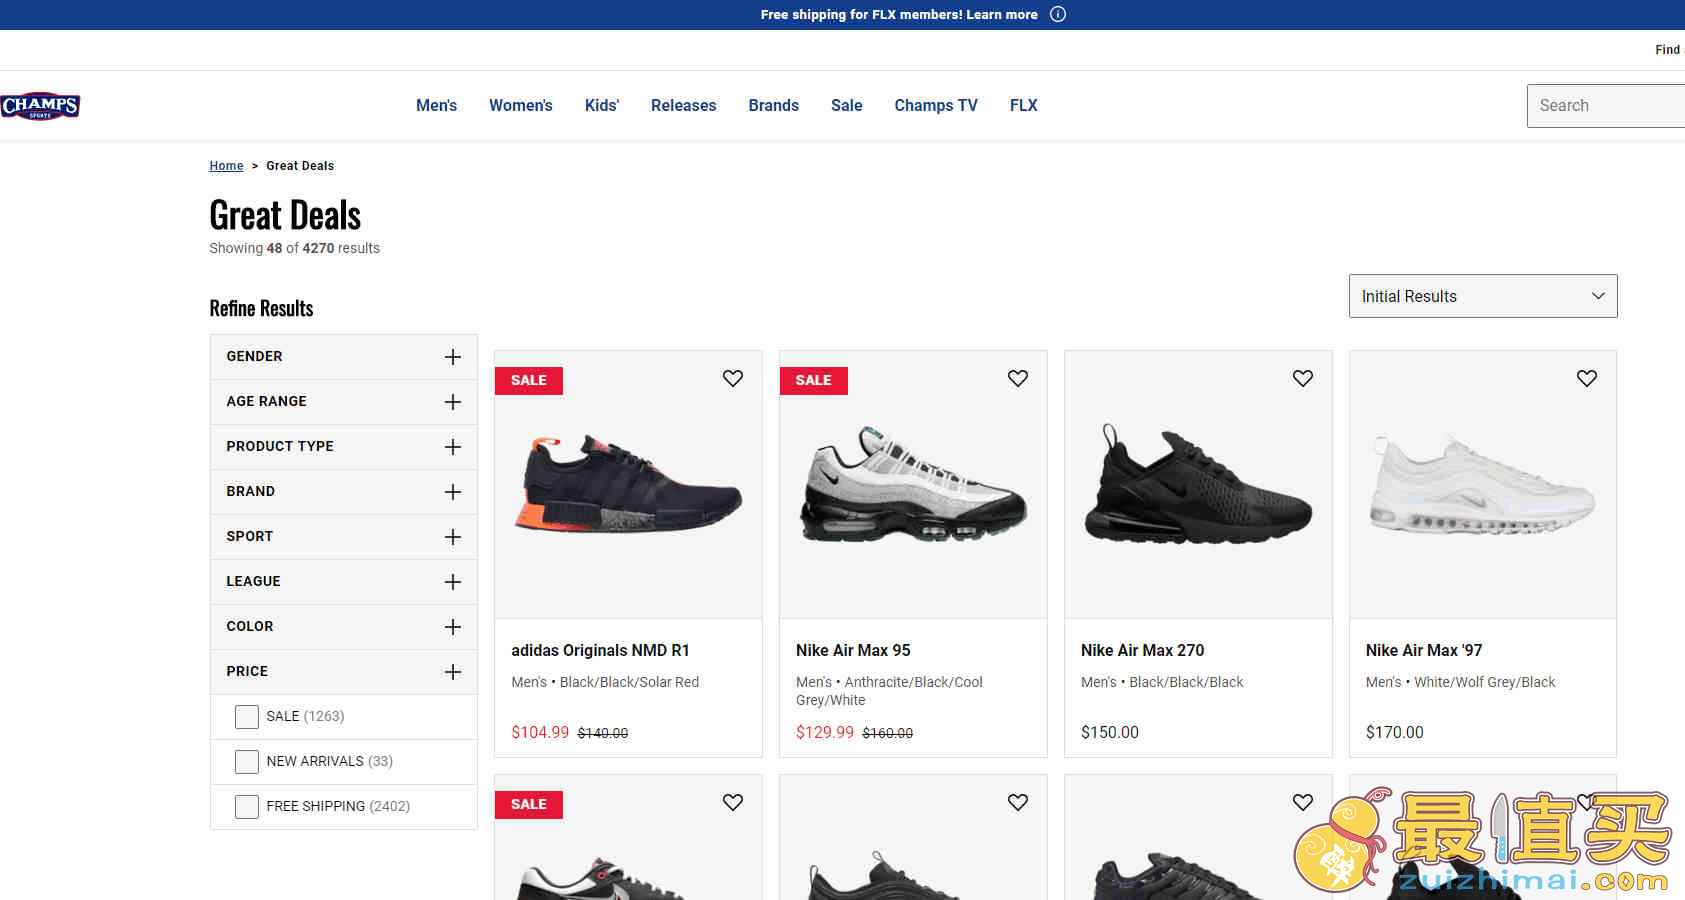
Task: Expand the BRAND filter
Action: (344, 492)
